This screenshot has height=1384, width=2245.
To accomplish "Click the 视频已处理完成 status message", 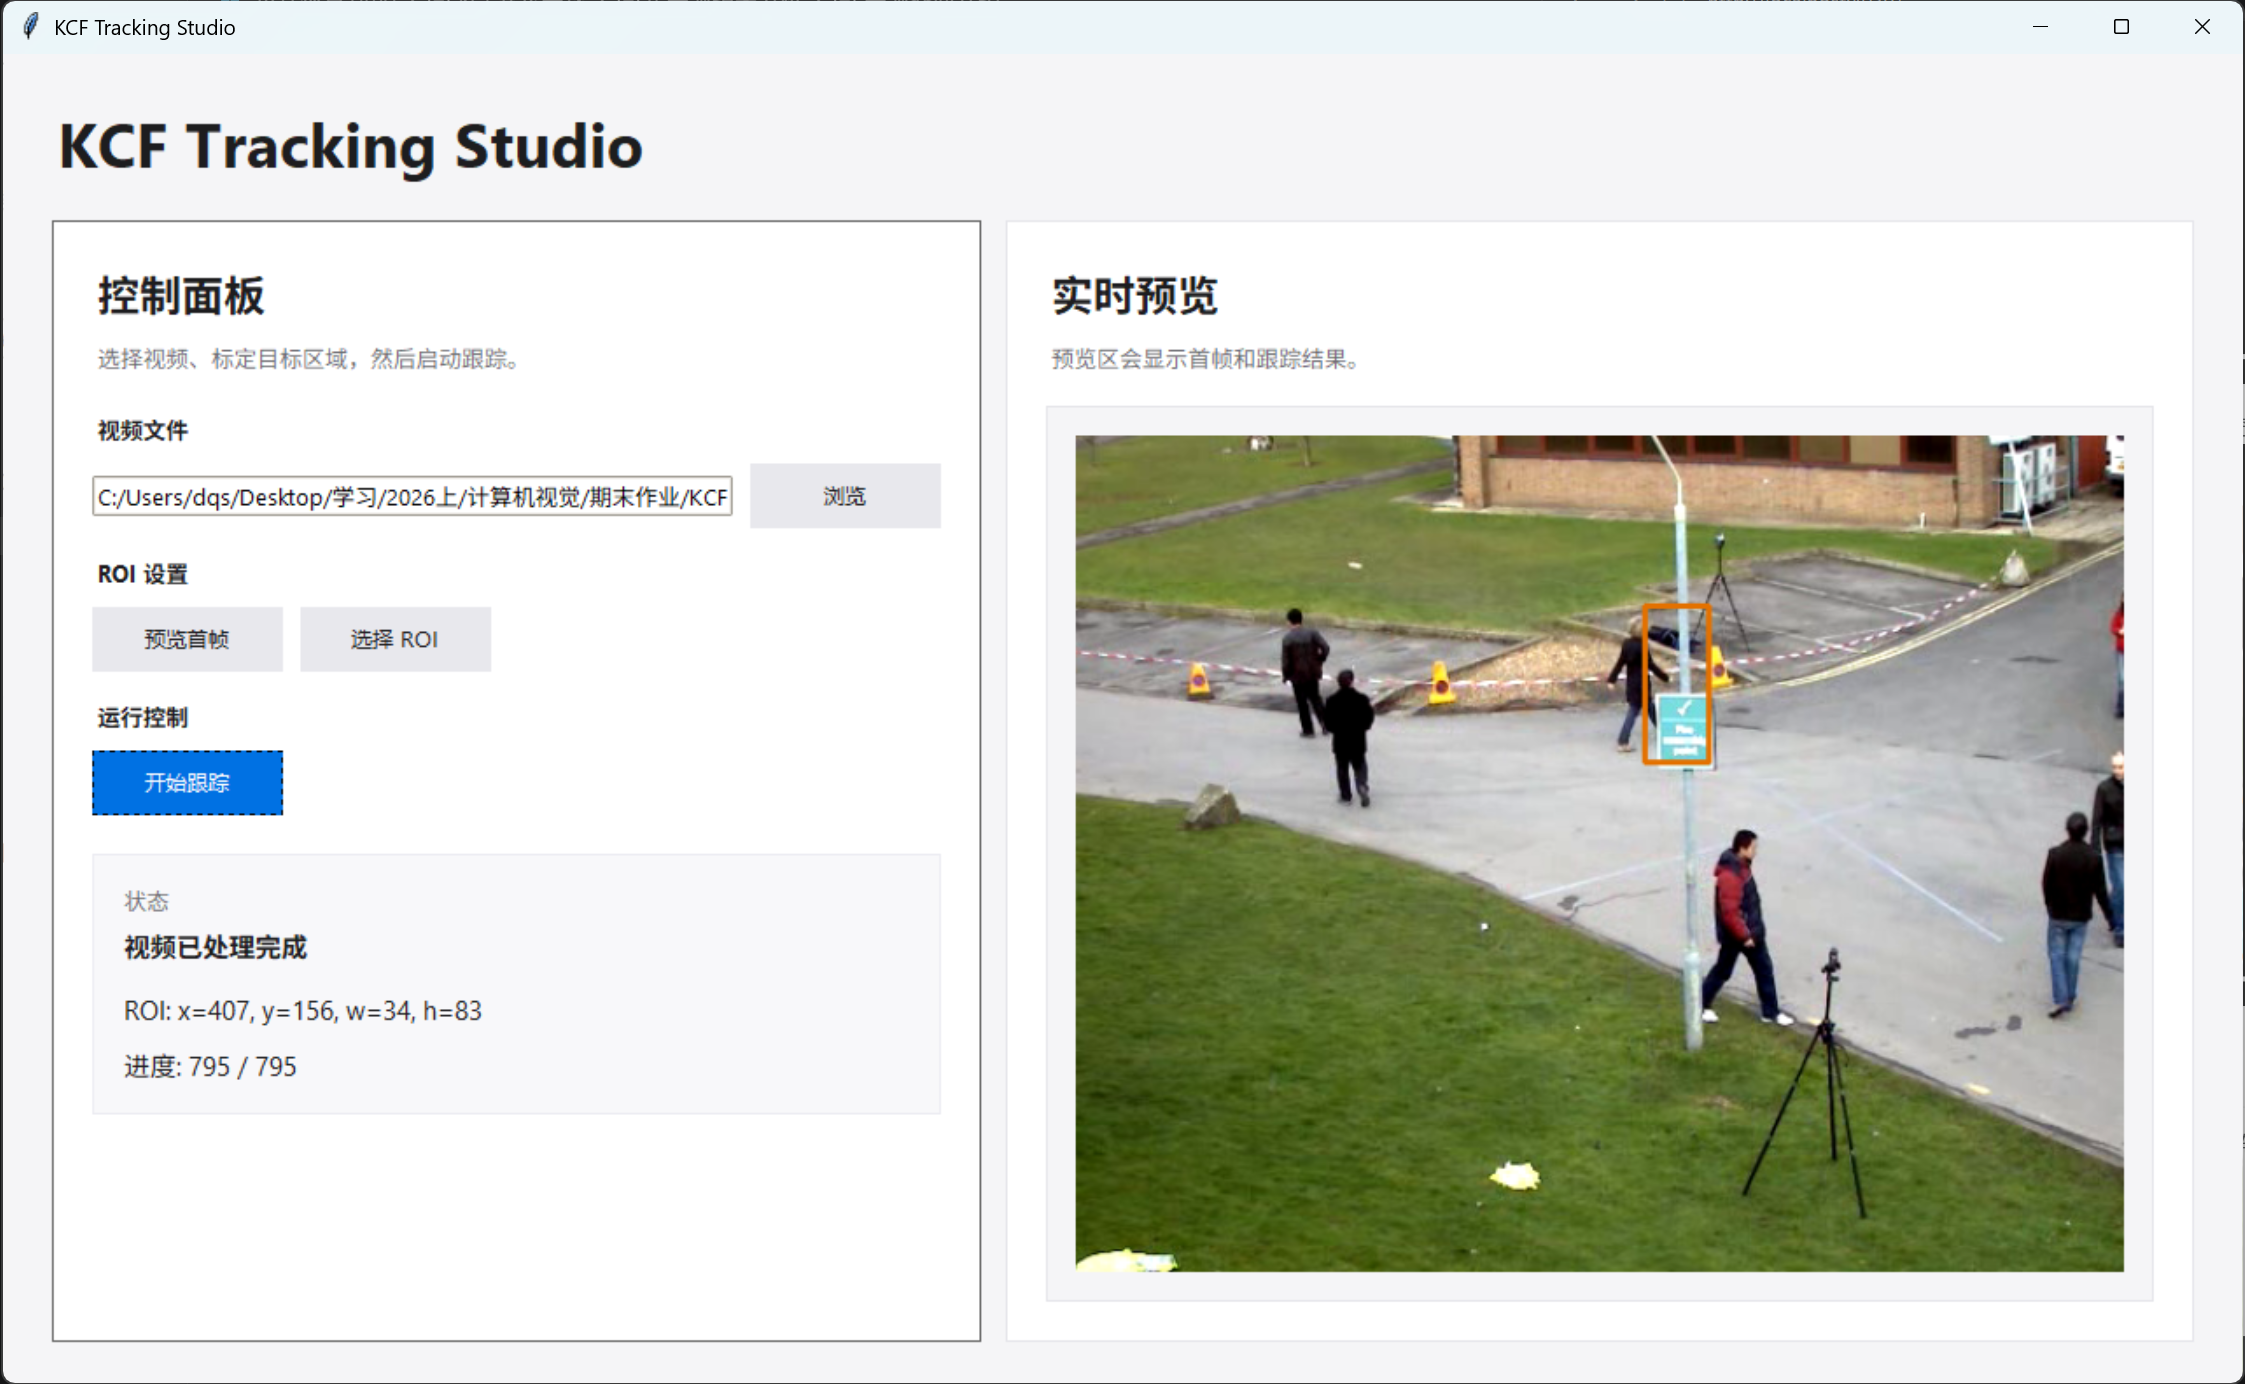I will pyautogui.click(x=215, y=947).
